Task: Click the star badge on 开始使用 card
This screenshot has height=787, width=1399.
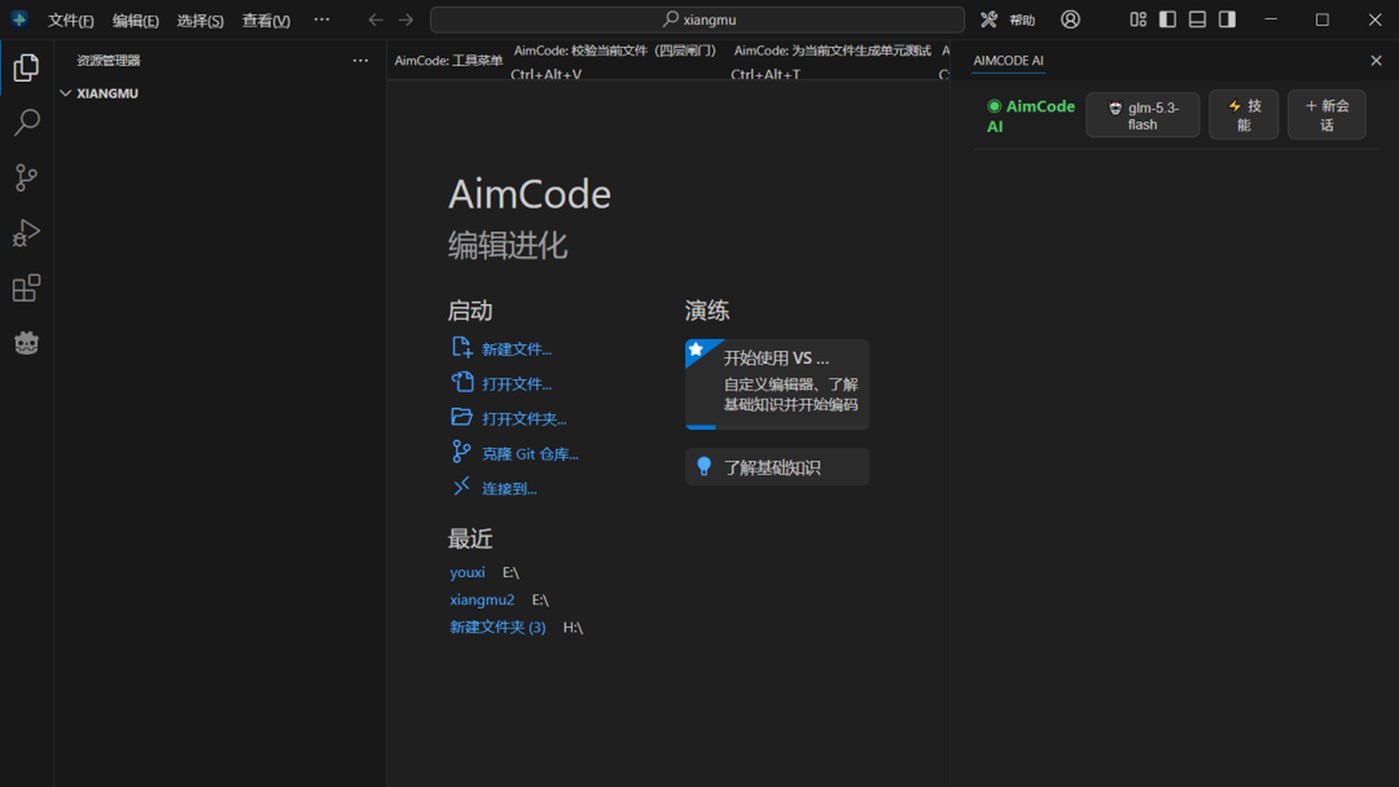Action: pos(696,349)
